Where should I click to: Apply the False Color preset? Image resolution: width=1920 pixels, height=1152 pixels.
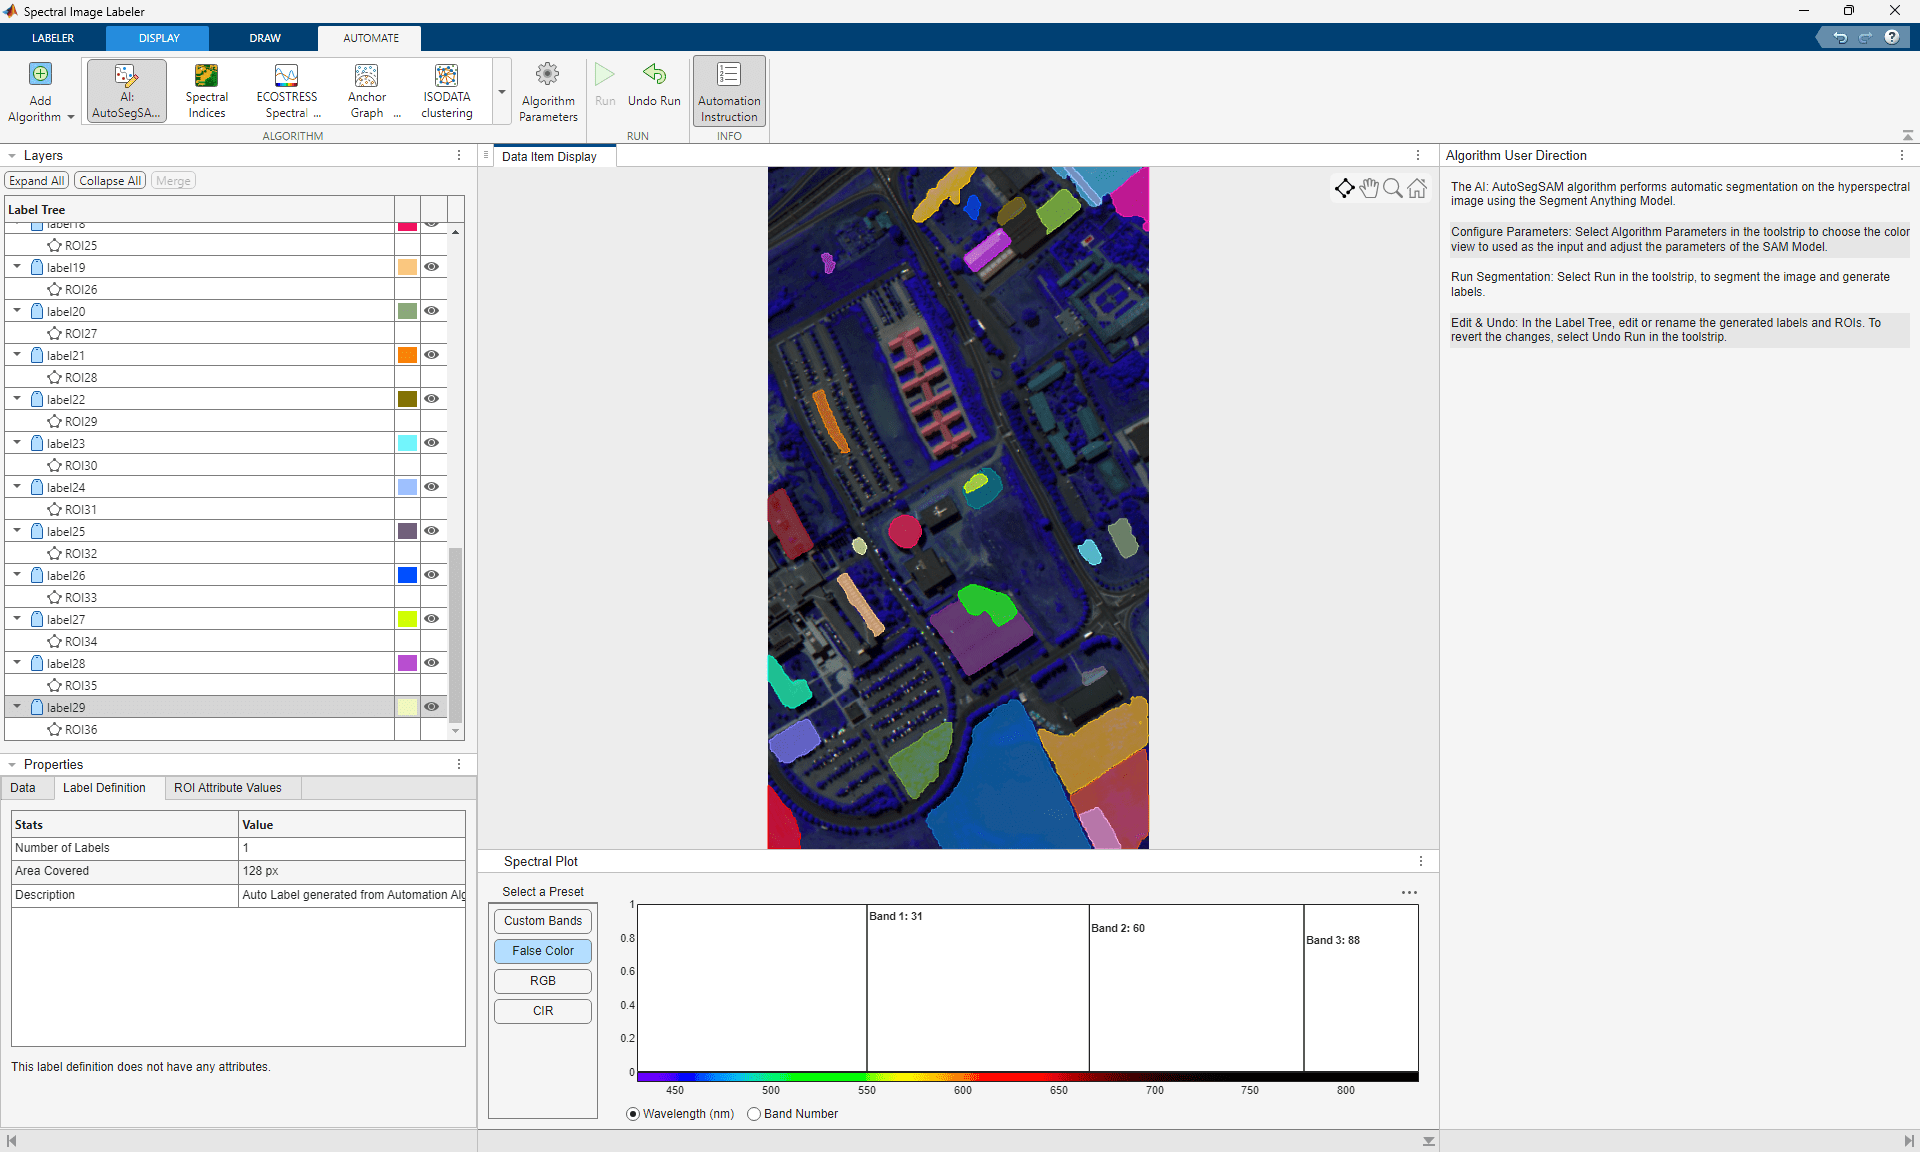[541, 951]
